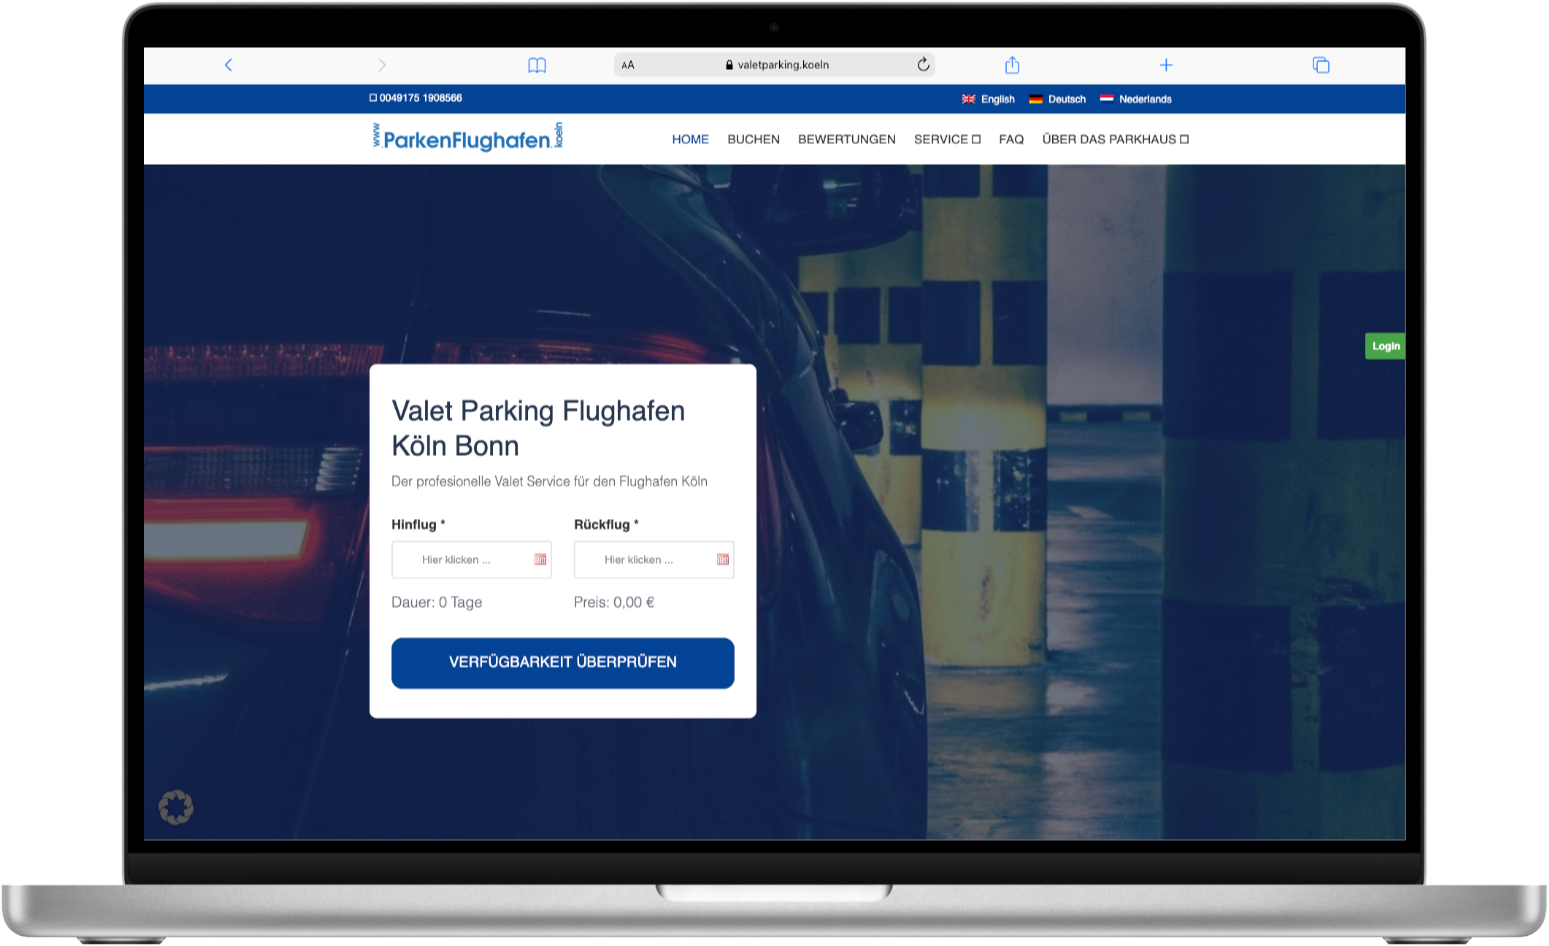Screen dimensions: 1549x946
Task: Open the Share sheet icon
Action: pos(1012,65)
